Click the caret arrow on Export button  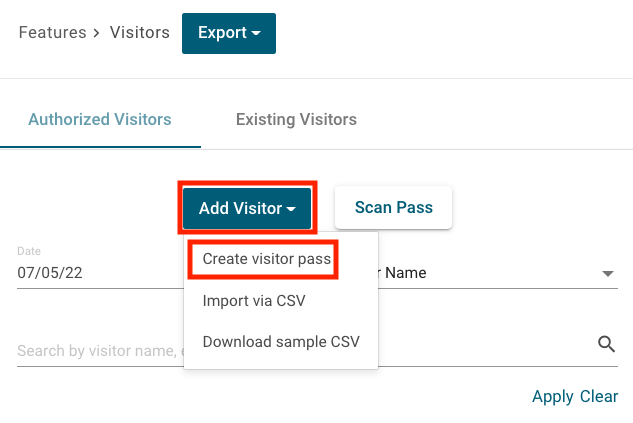click(256, 34)
